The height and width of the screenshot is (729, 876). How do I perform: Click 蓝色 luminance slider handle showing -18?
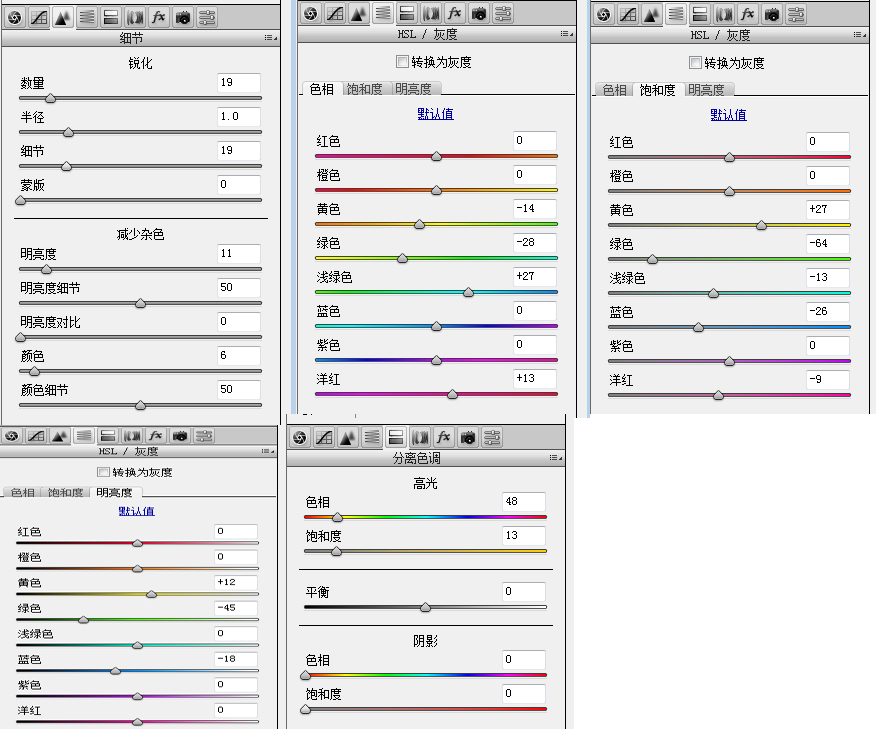pos(115,671)
